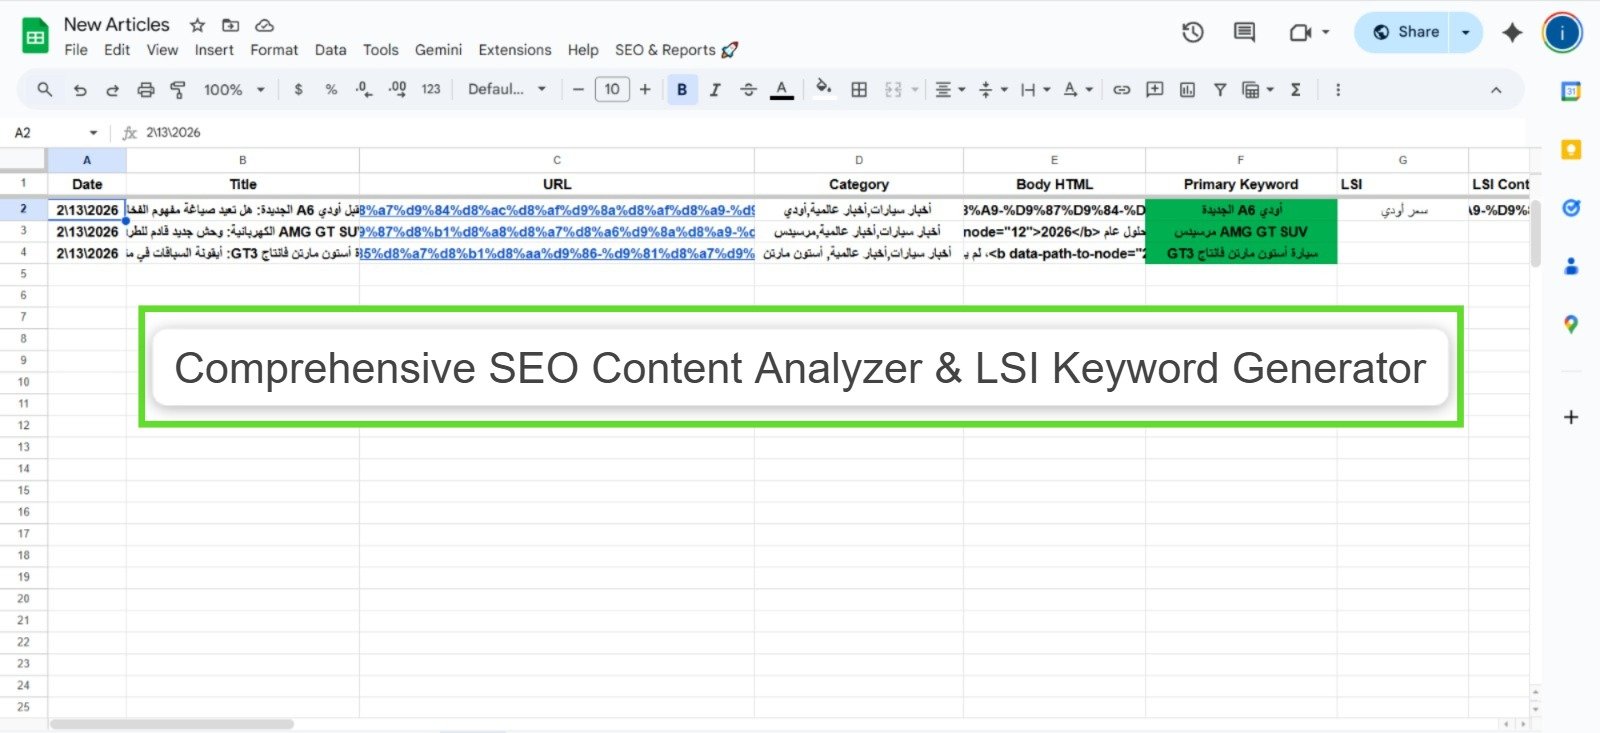Expand the 100% zoom dropdown
The image size is (1600, 733).
click(x=234, y=90)
